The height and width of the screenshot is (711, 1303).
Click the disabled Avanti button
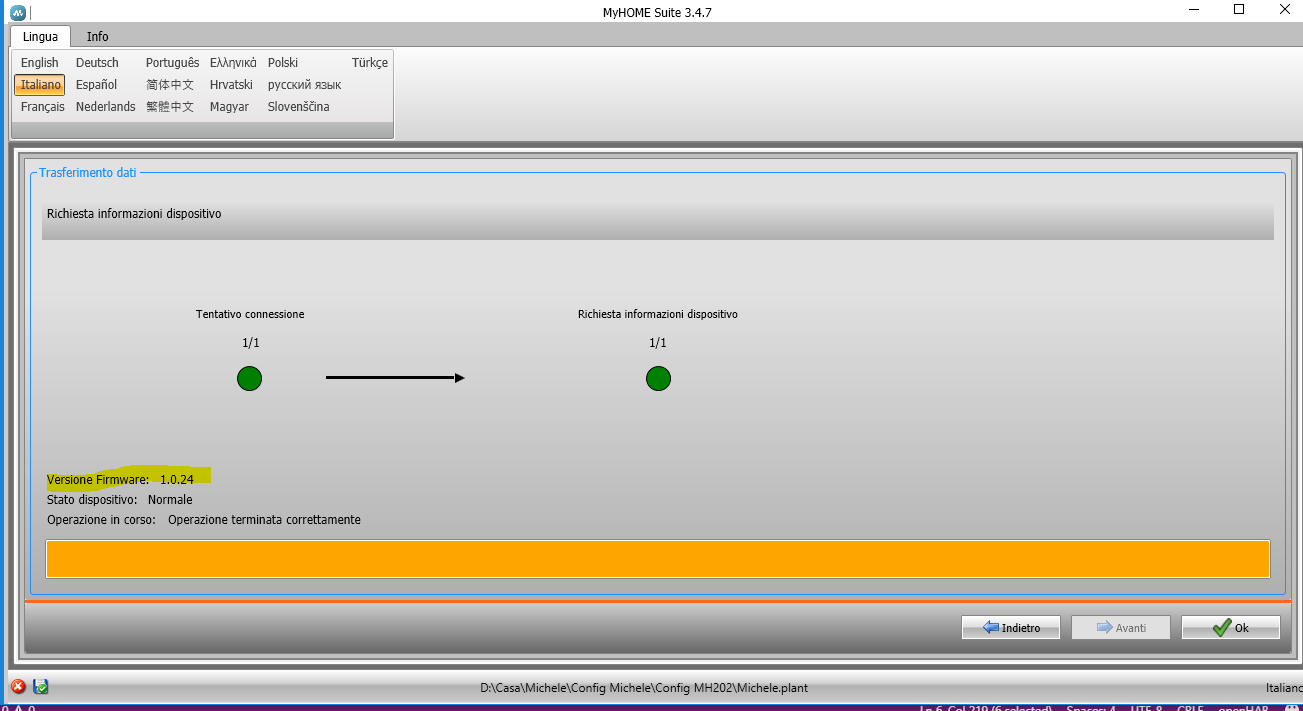pos(1121,627)
